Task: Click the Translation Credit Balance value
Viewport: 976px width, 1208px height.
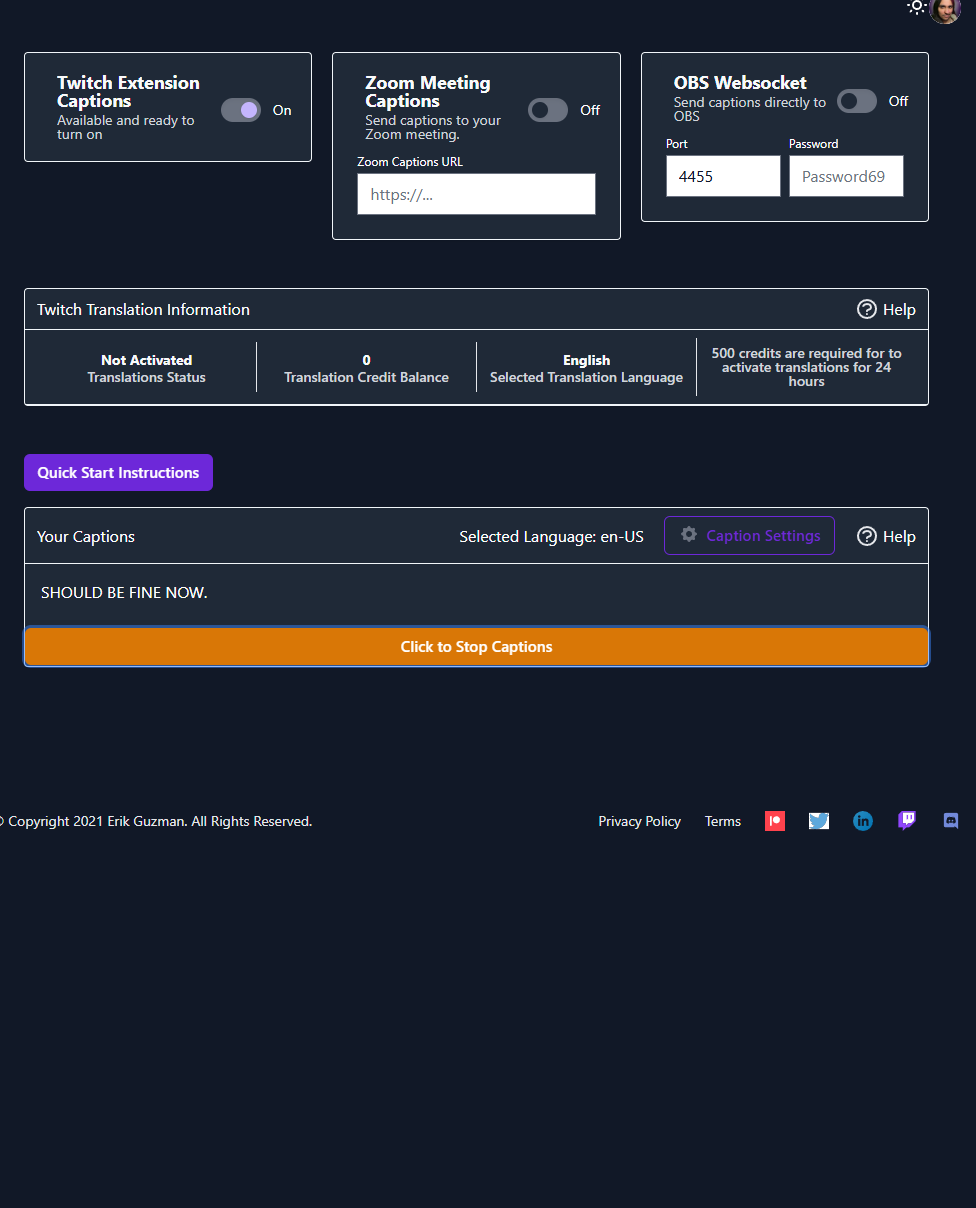Action: point(366,360)
